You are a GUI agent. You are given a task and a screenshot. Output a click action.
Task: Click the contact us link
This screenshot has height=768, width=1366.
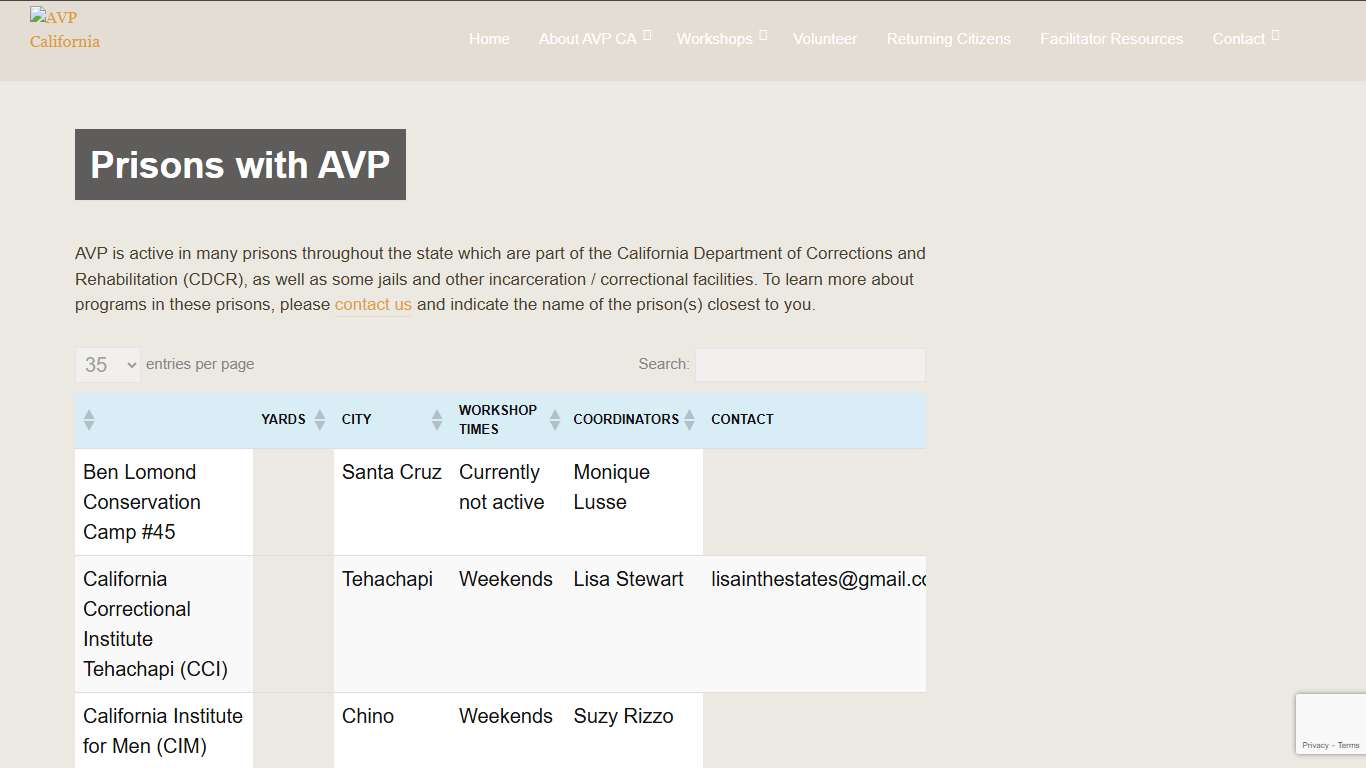(373, 304)
